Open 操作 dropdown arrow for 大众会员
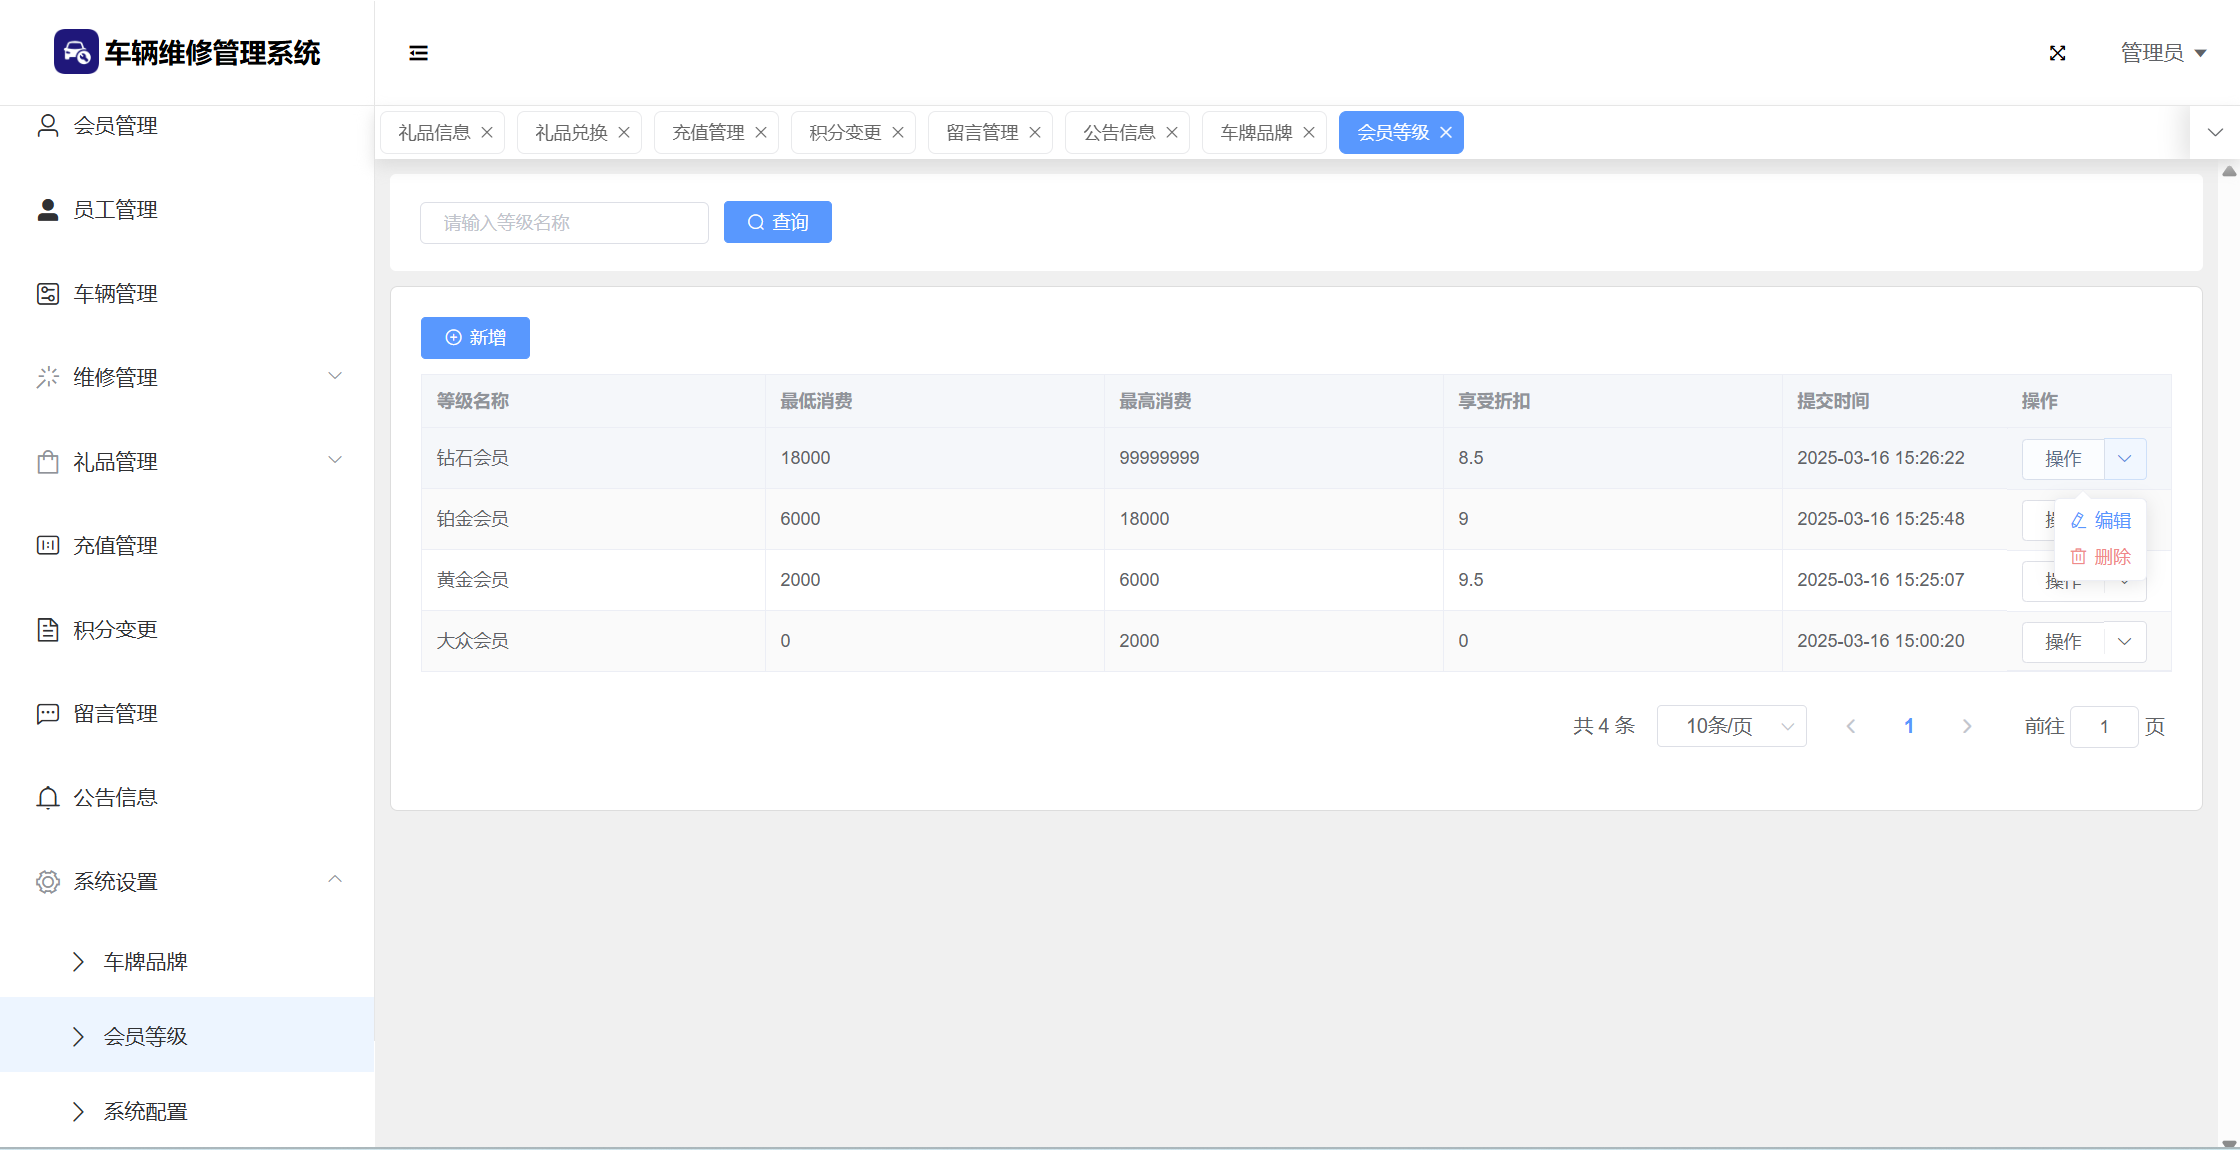 tap(2125, 642)
